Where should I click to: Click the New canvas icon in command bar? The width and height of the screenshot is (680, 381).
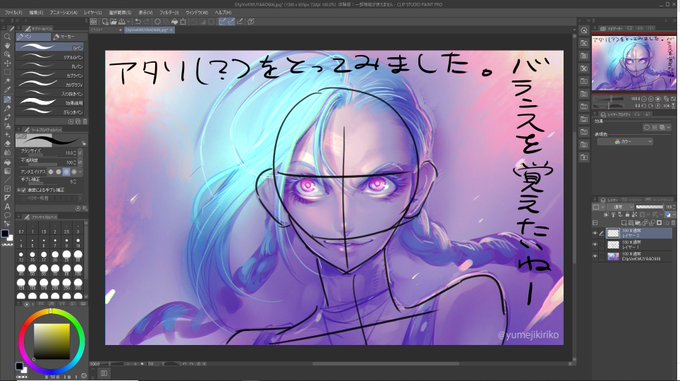[105, 21]
